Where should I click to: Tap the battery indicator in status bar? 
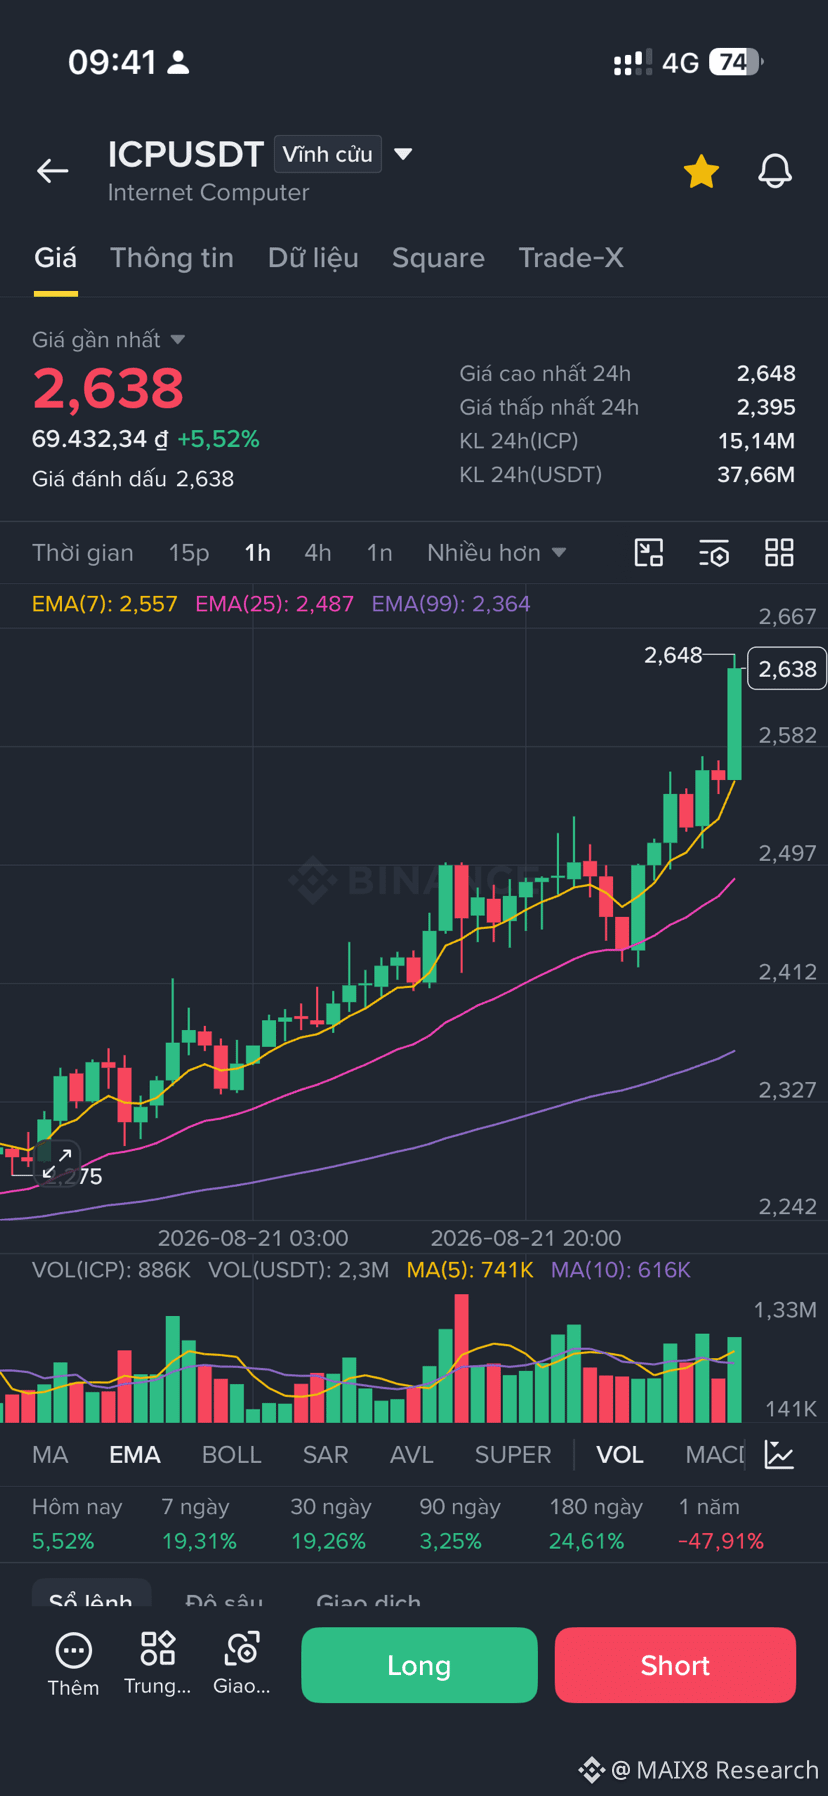pos(736,63)
